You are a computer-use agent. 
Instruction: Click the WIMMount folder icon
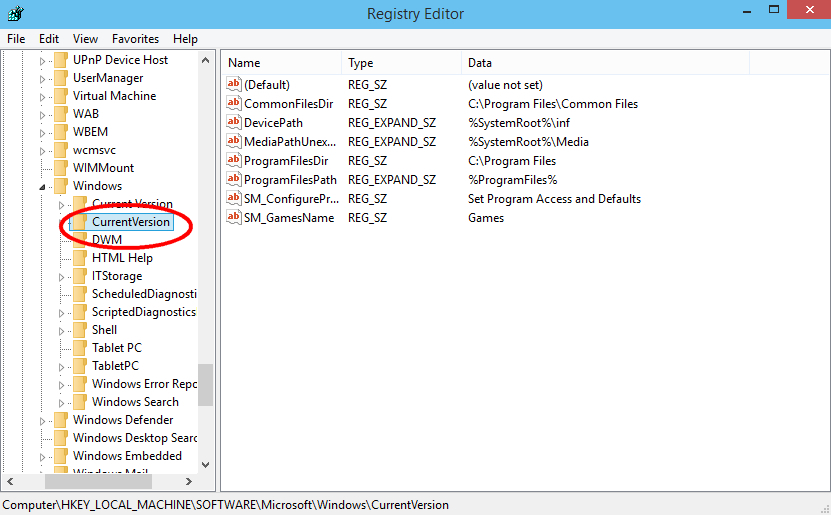click(x=61, y=168)
